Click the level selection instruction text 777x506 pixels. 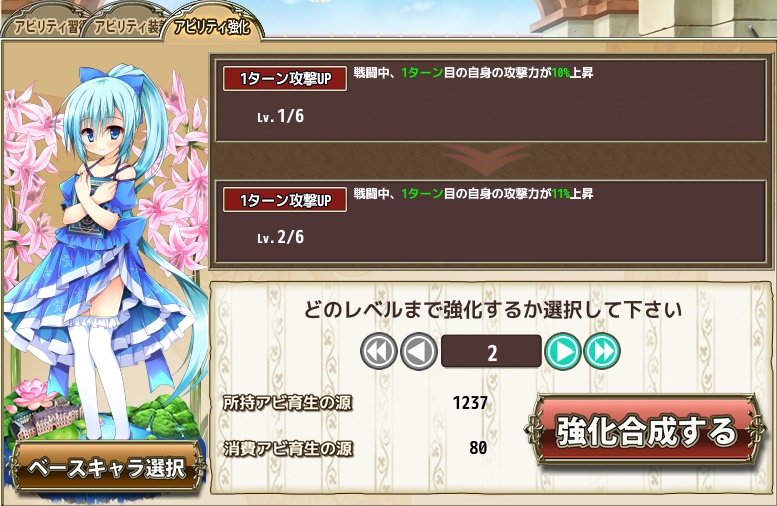[493, 310]
